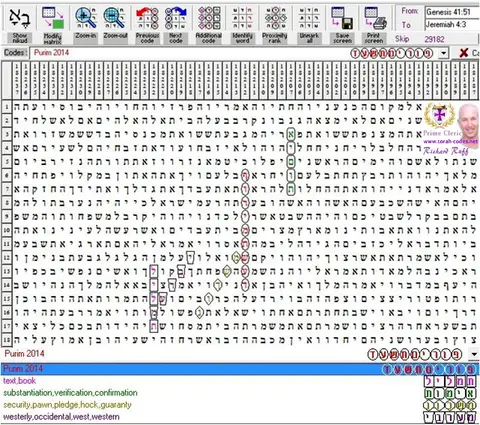Click row header 18 of the matrix
Viewport: 480px width, 425px height.
coord(7,340)
